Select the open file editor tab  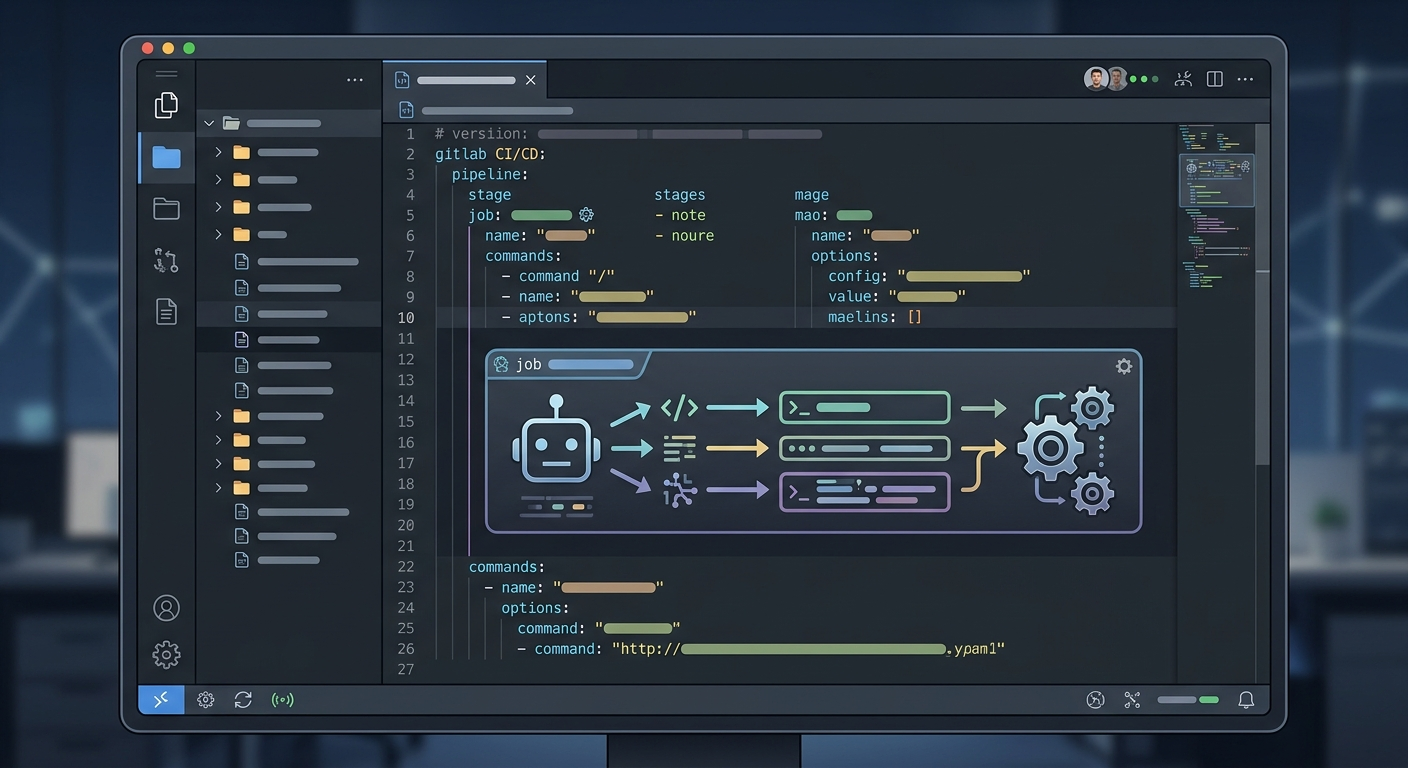click(465, 80)
